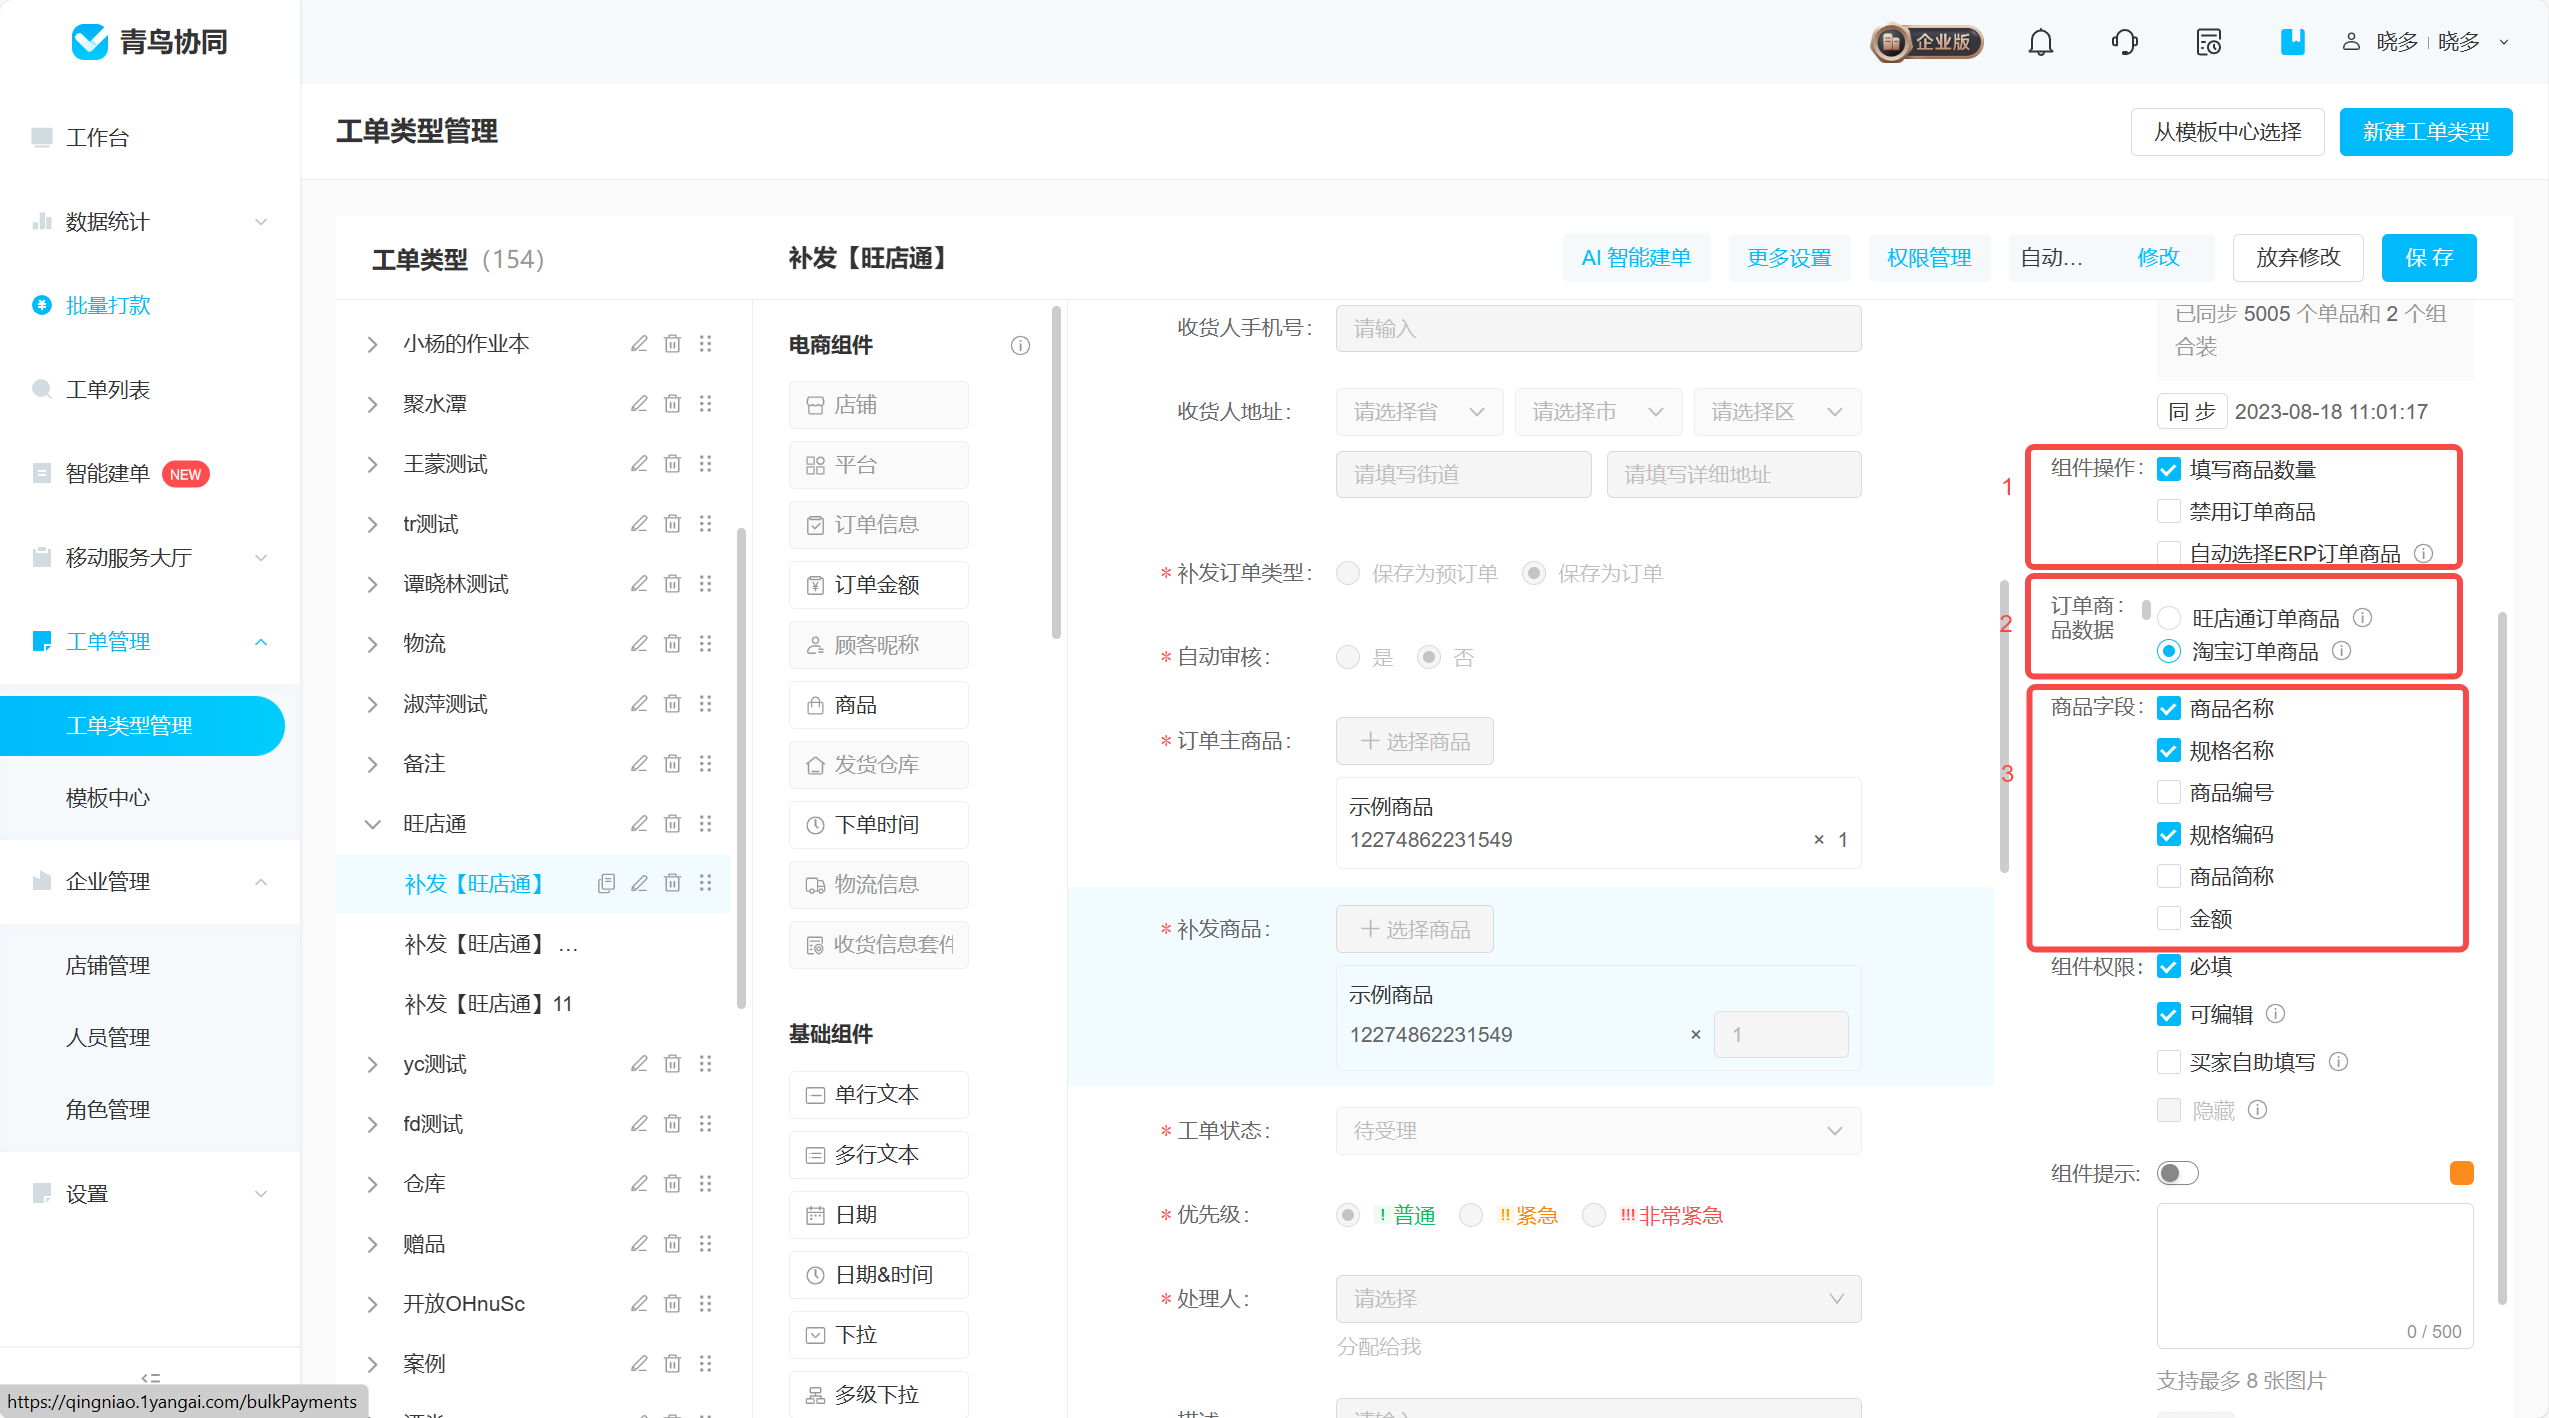Click info icon next to 可编辑
This screenshot has height=1418, width=2549.
[x=2275, y=1014]
